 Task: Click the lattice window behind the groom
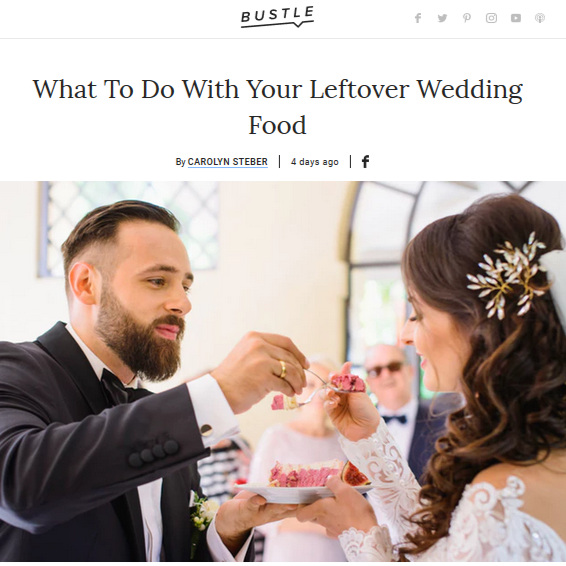[130, 227]
